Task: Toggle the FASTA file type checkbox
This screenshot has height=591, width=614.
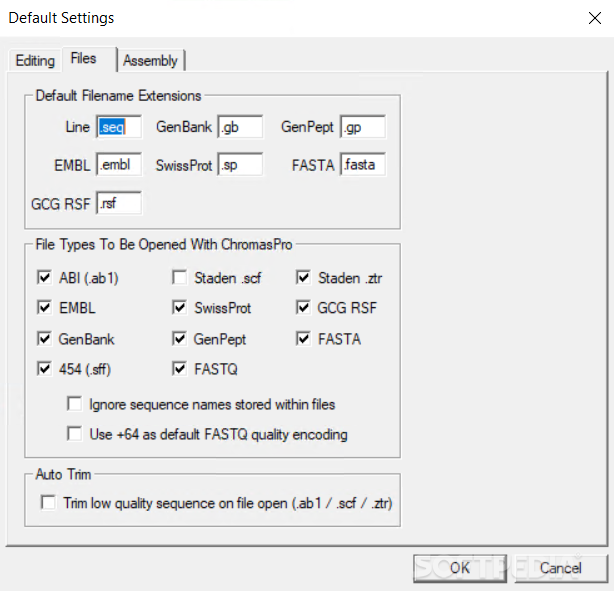Action: click(x=303, y=338)
